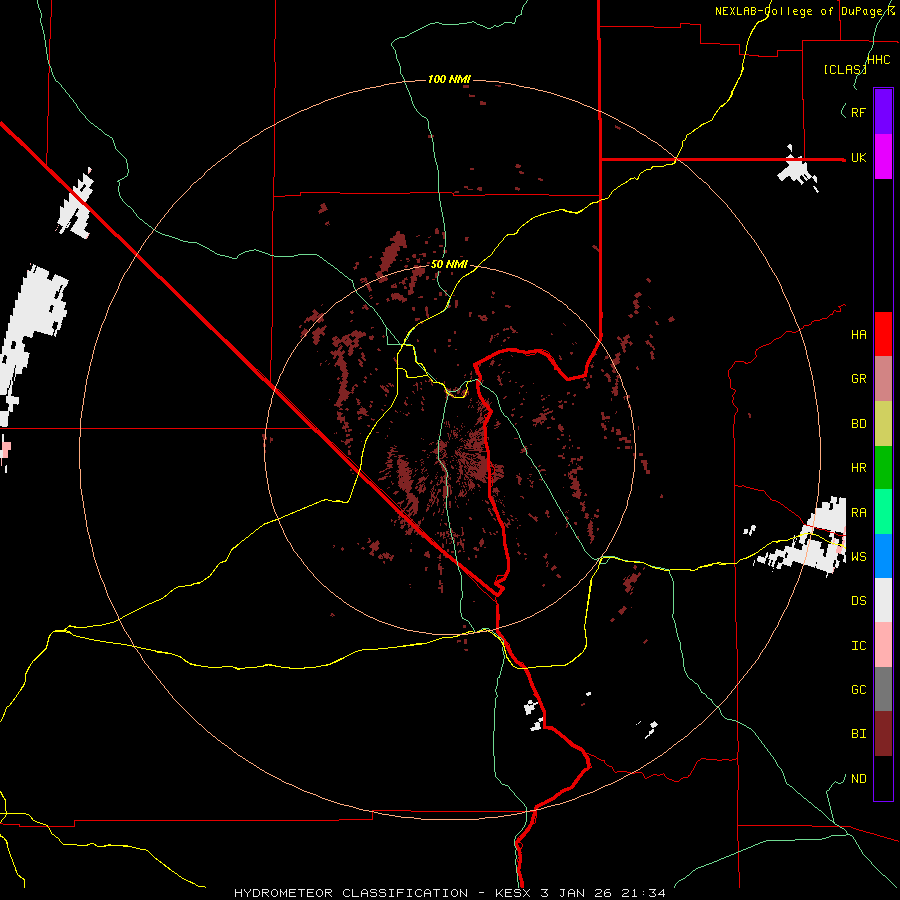Click the 'HHC' product code text
The height and width of the screenshot is (900, 900).
pyautogui.click(x=879, y=60)
